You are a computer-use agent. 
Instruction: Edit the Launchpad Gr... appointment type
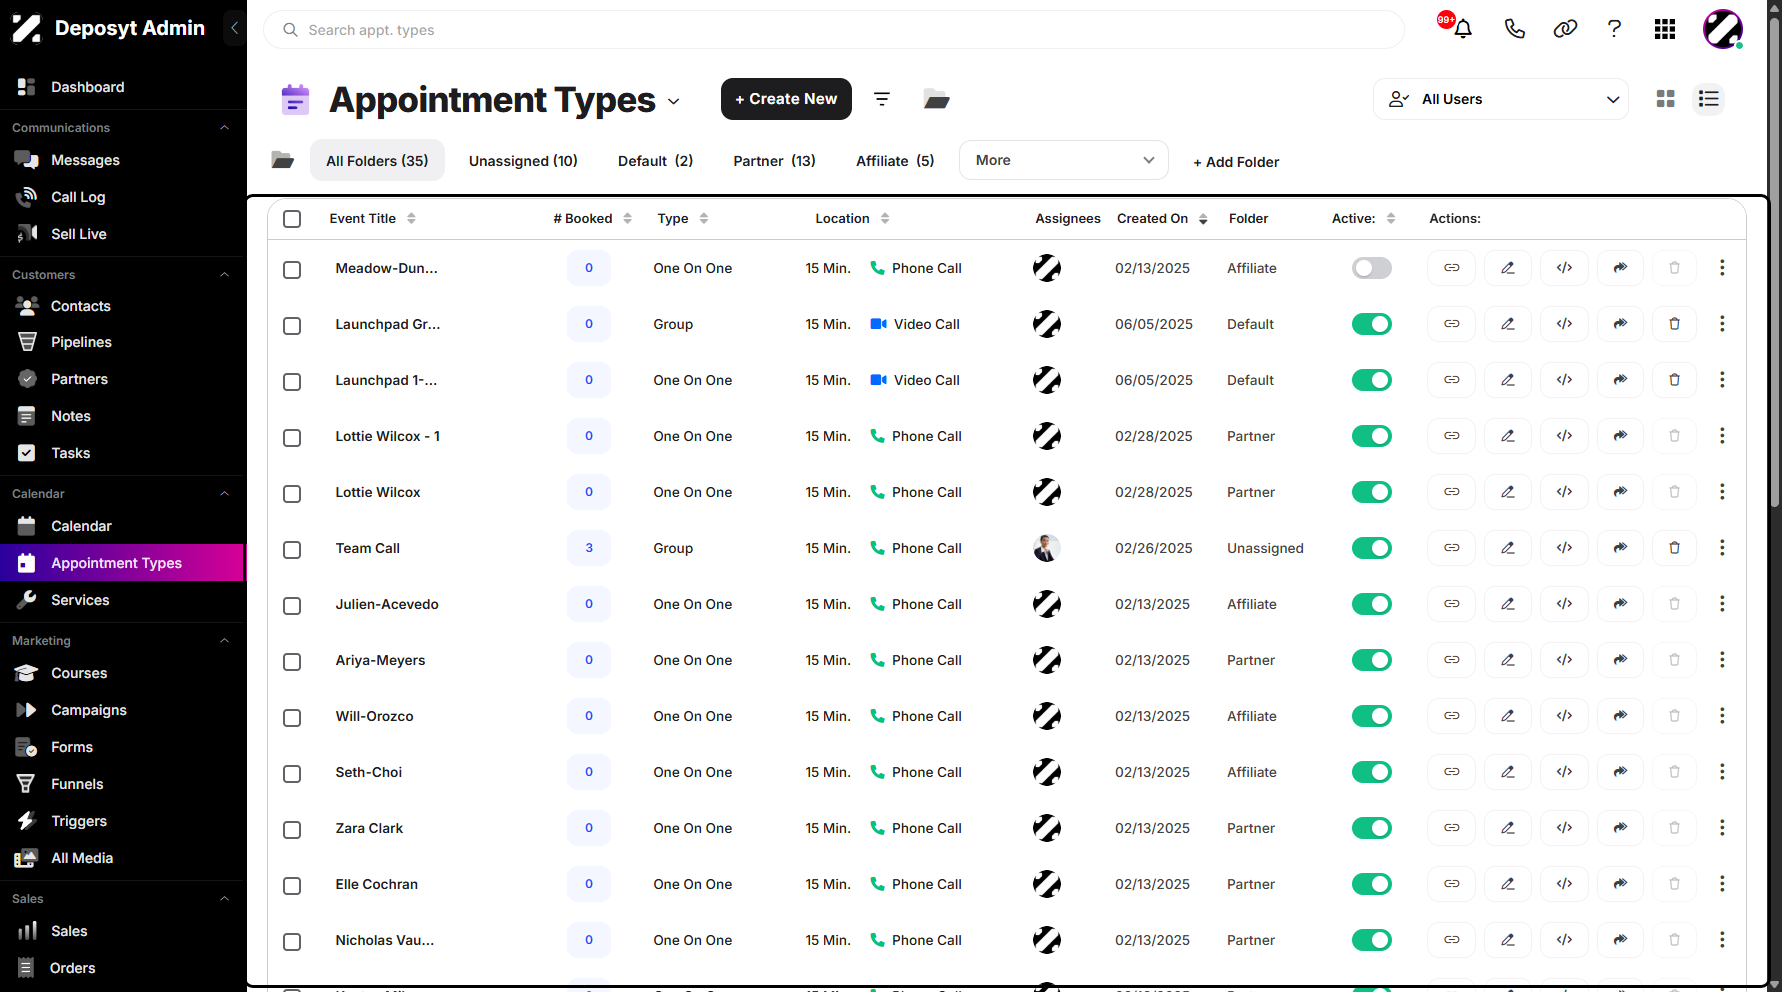1508,324
